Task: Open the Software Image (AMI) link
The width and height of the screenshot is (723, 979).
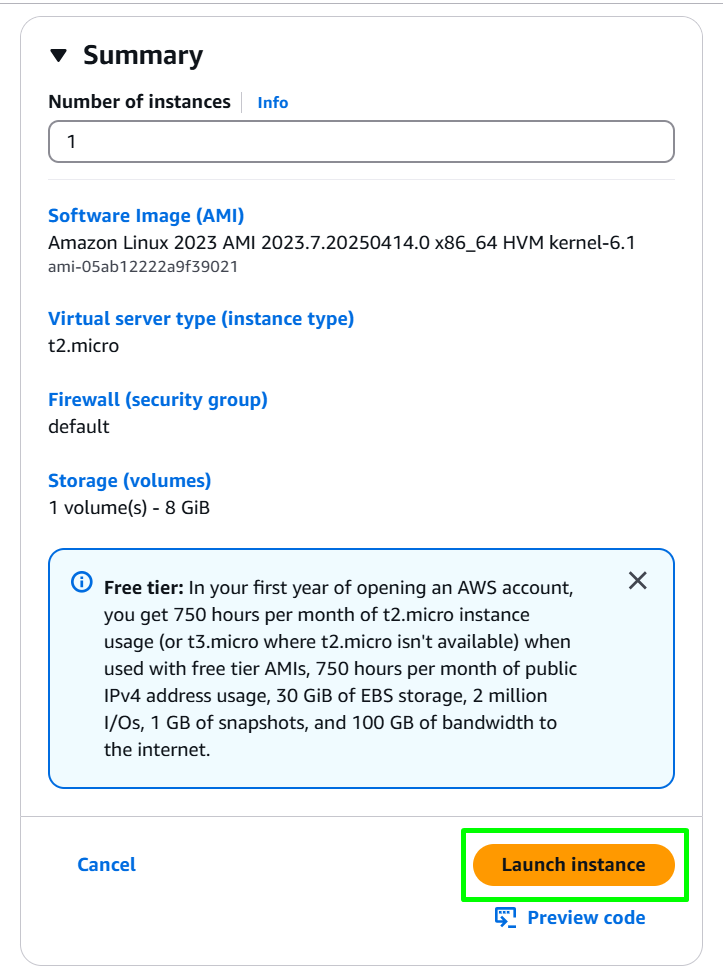Action: (146, 215)
